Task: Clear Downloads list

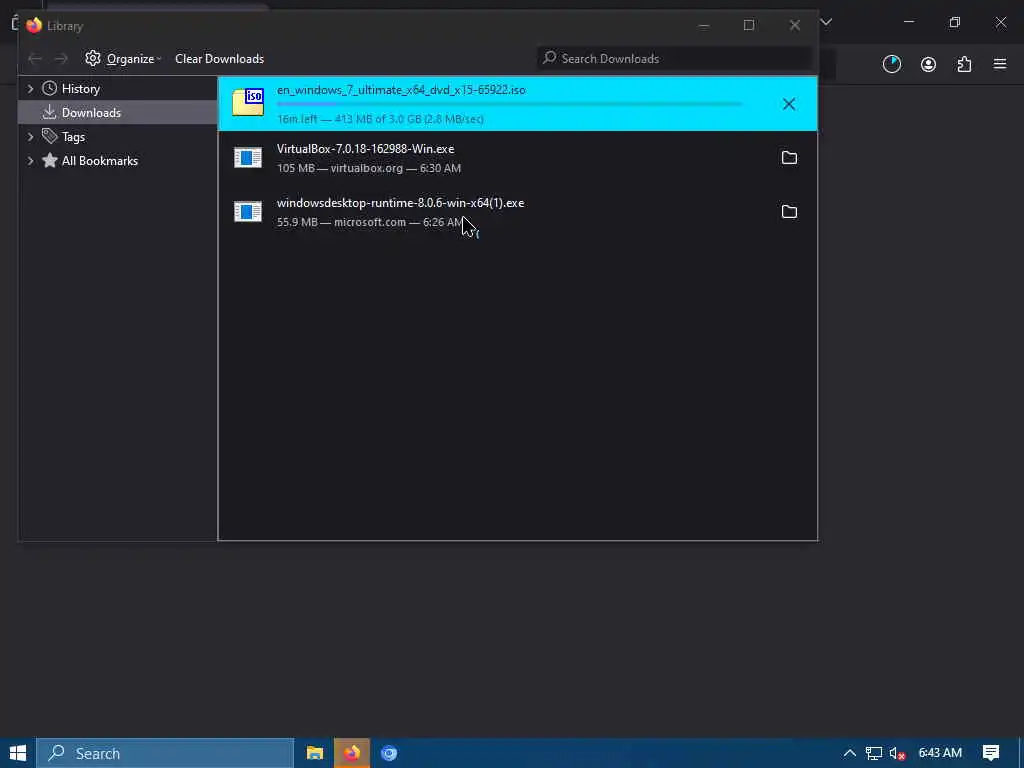Action: pyautogui.click(x=219, y=59)
